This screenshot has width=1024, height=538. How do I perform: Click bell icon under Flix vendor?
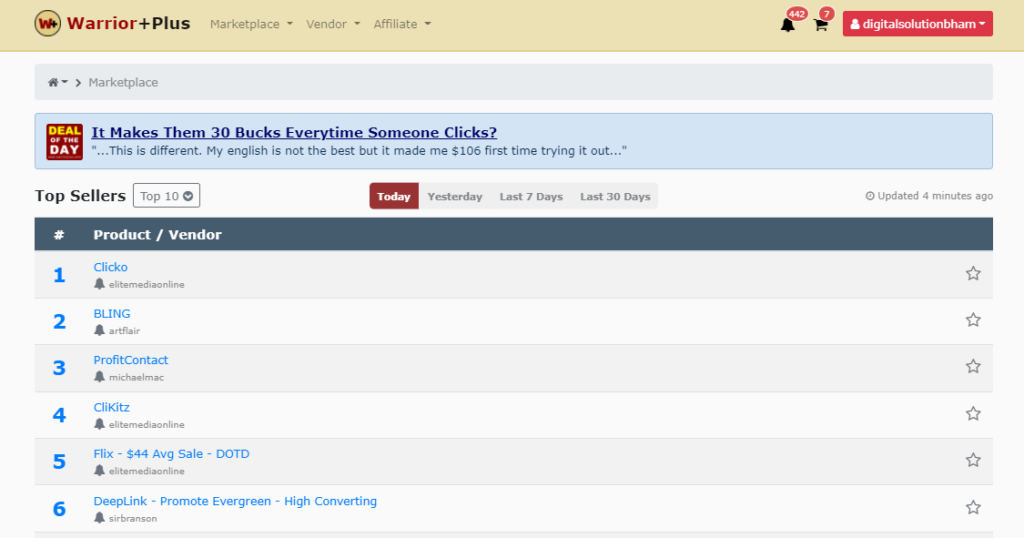point(99,470)
